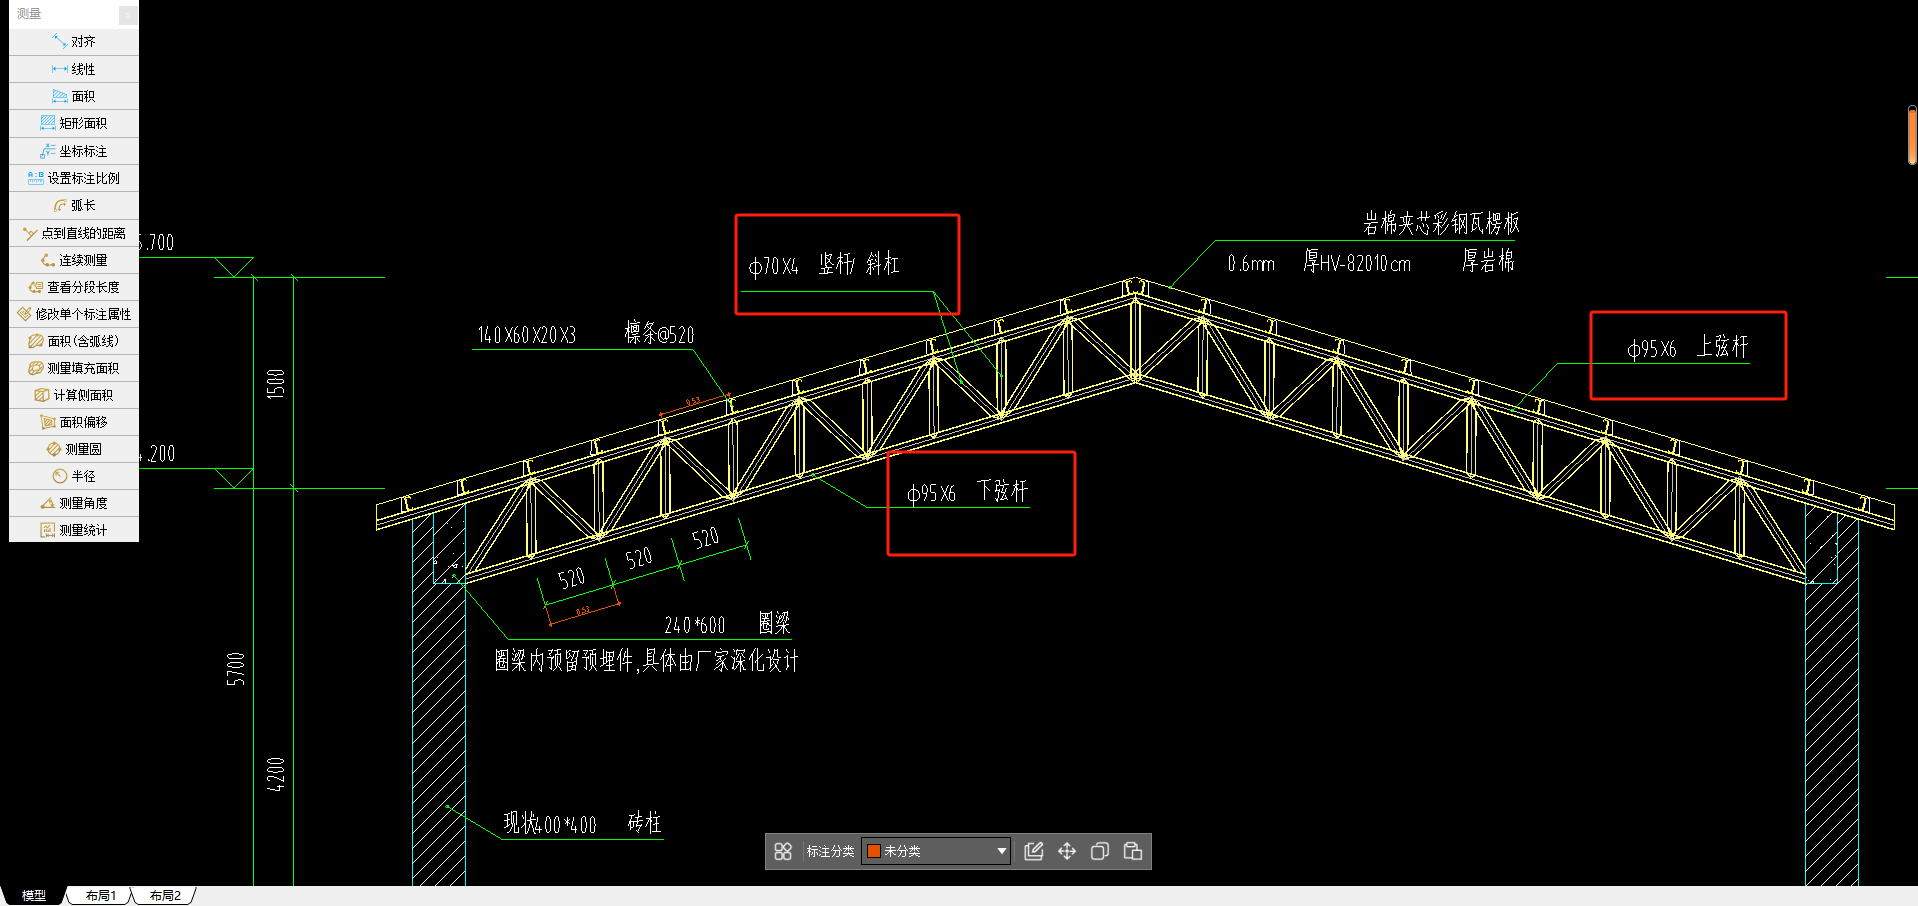
Task: Open the annotation category grid icon
Action: point(783,851)
